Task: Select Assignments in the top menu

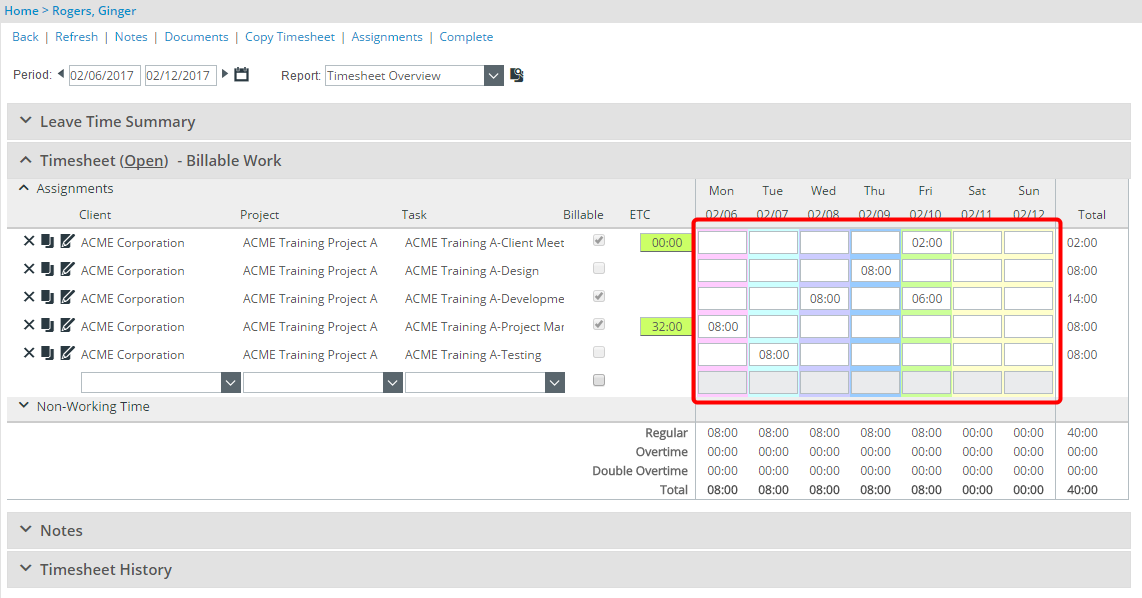Action: coord(387,37)
